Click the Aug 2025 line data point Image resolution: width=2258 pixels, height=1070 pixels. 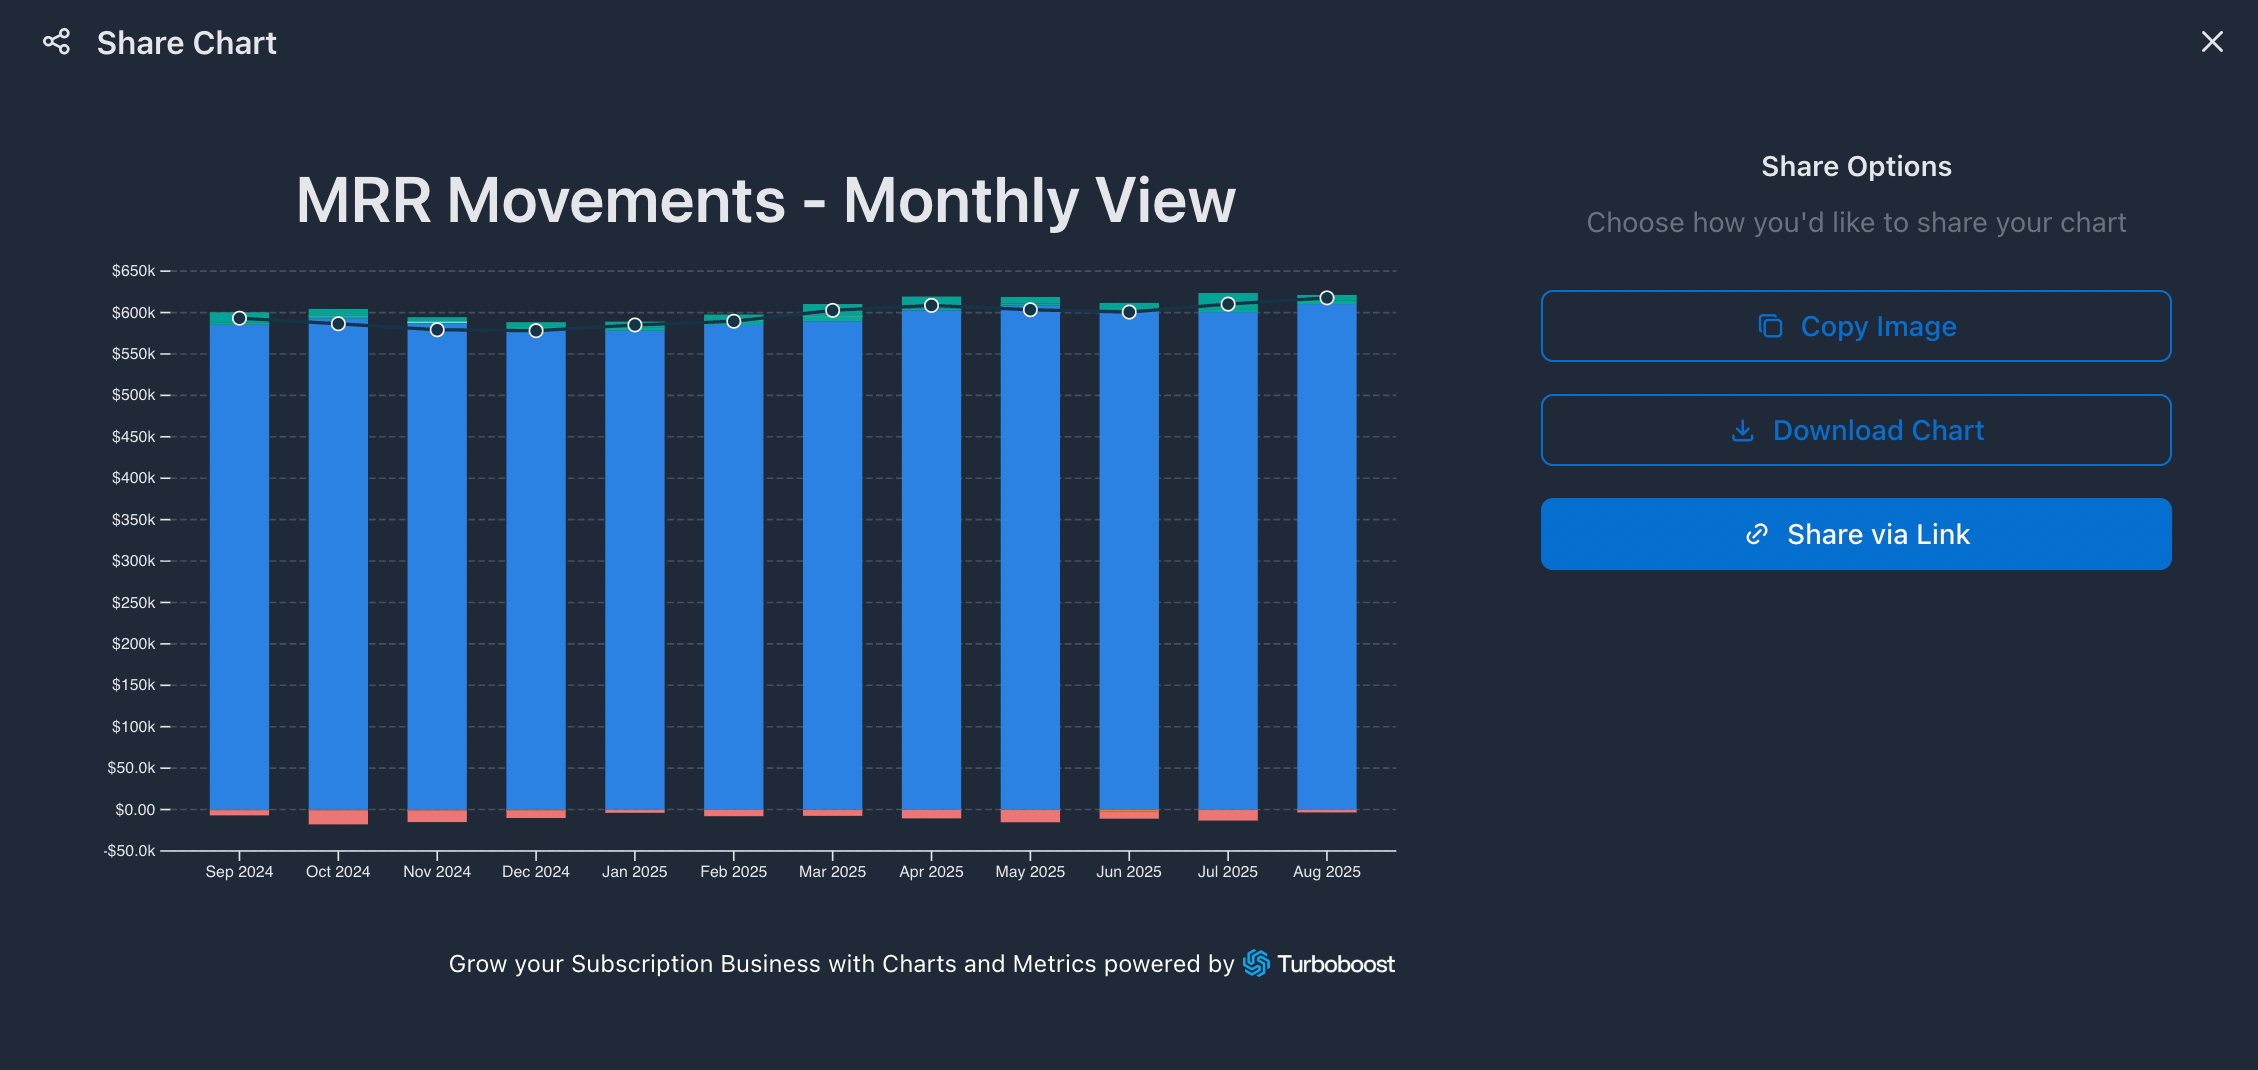coord(1327,298)
